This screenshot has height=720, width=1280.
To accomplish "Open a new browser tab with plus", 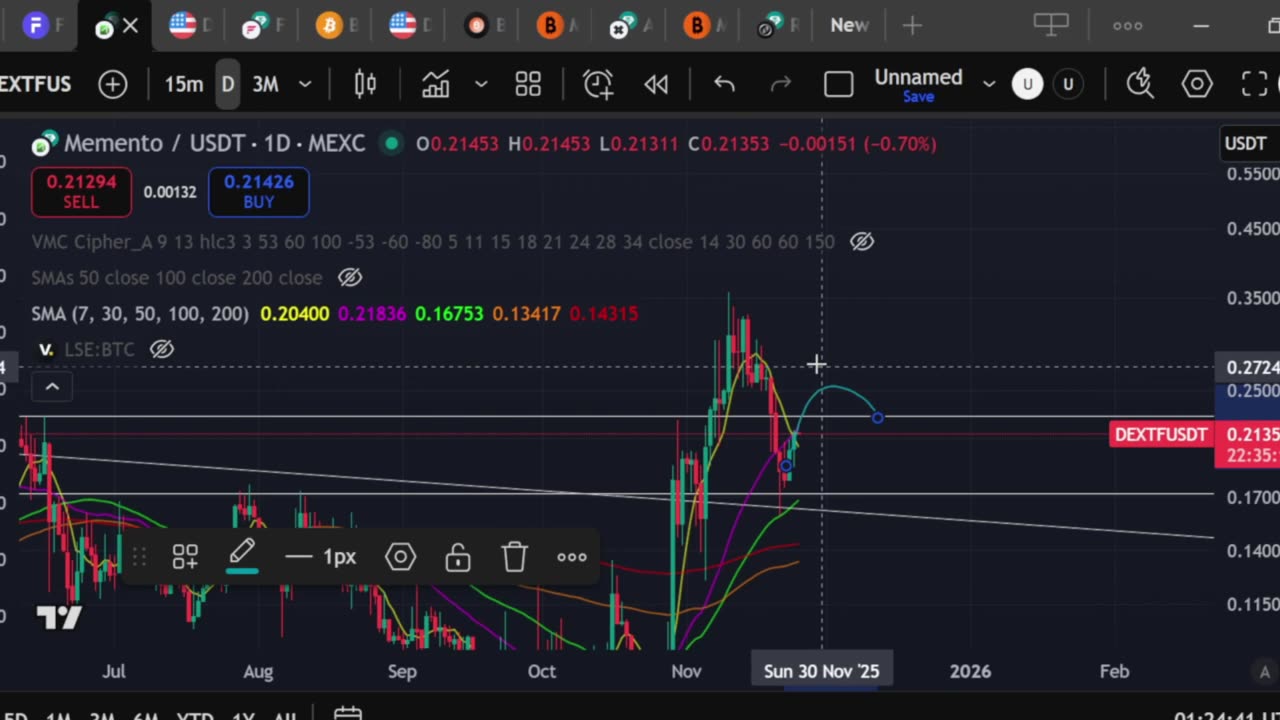I will click(912, 26).
